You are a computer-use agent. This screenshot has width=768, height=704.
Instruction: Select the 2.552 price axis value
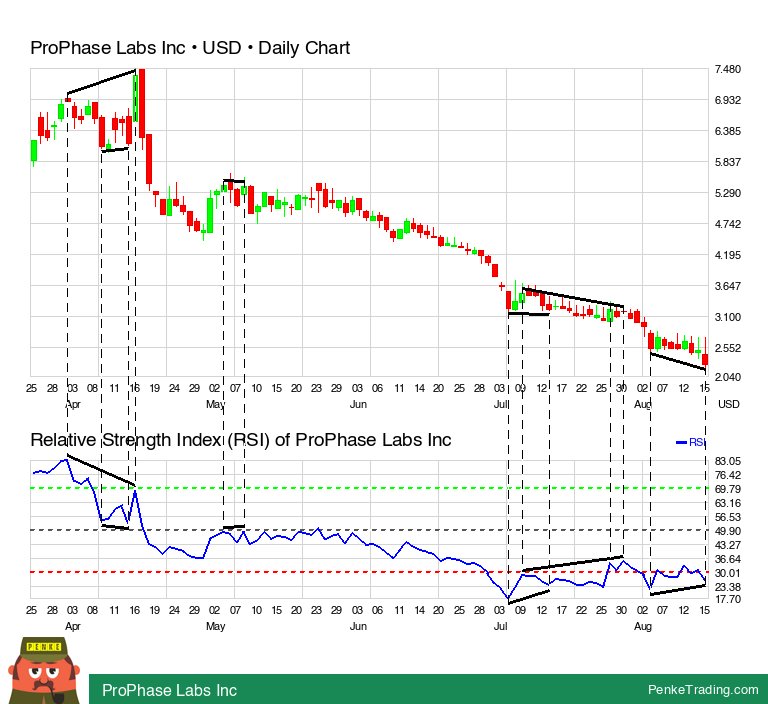click(727, 348)
